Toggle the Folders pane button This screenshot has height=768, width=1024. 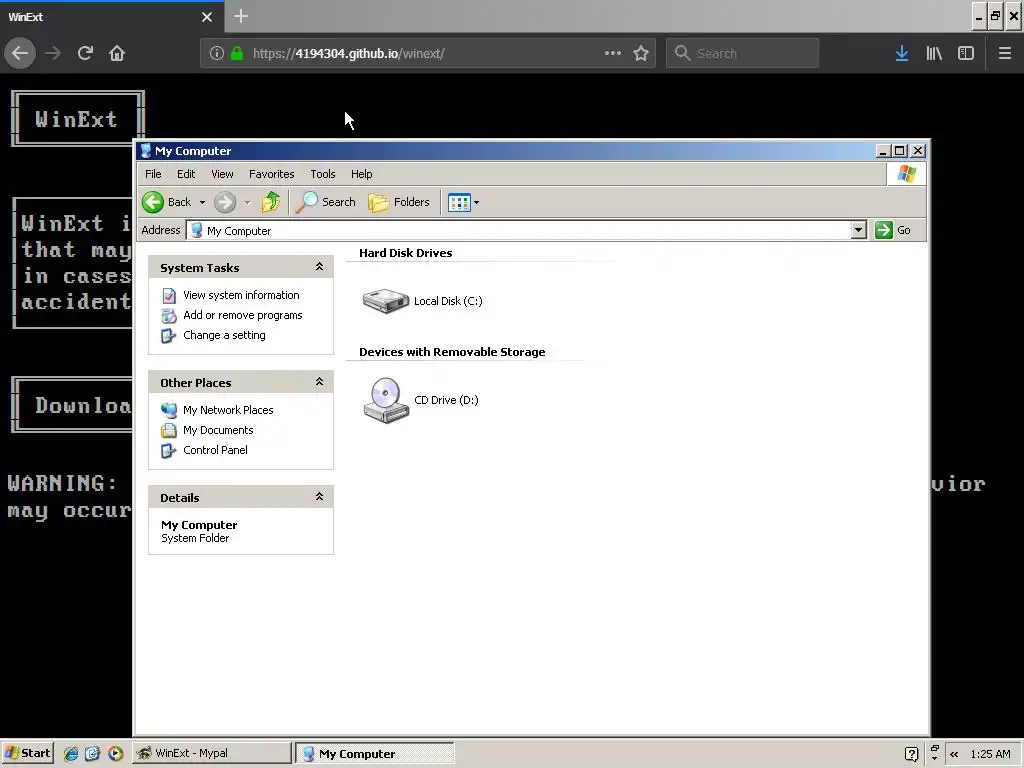click(399, 202)
